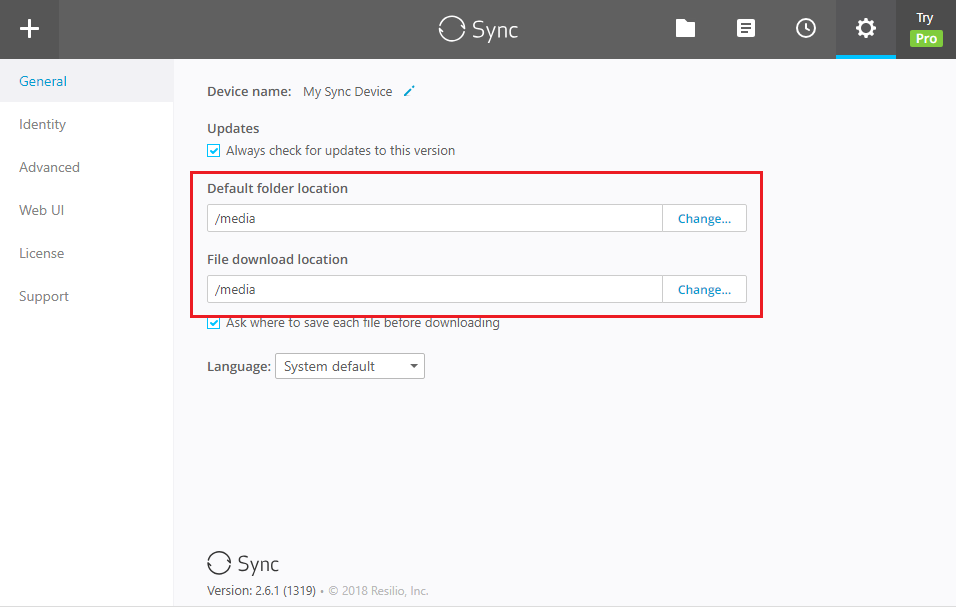
Task: Switch to the Identity settings tab
Action: click(x=42, y=124)
